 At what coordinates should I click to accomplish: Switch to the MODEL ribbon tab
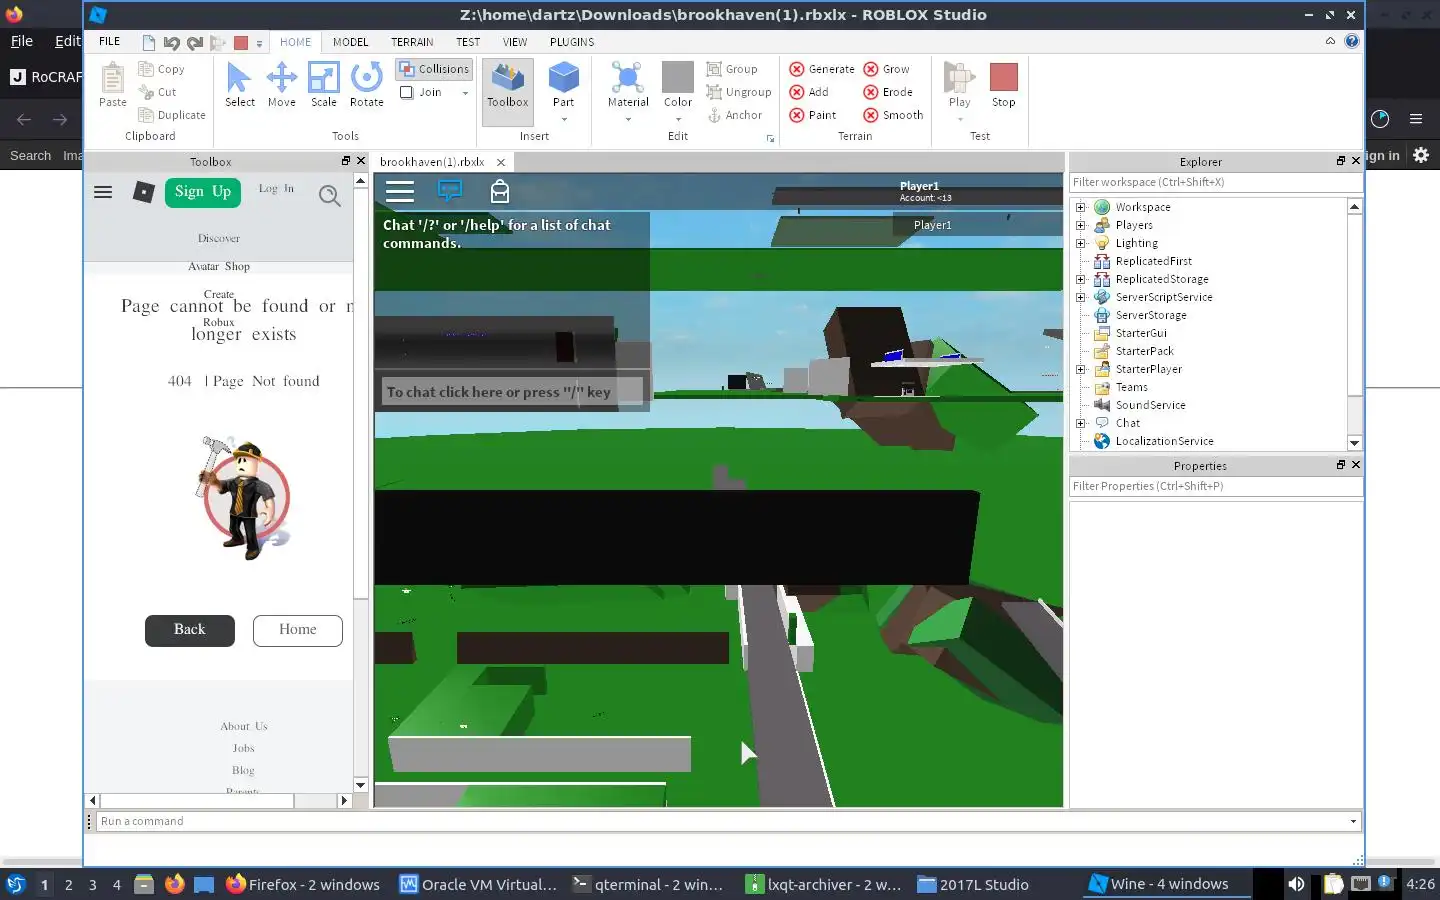(x=350, y=42)
